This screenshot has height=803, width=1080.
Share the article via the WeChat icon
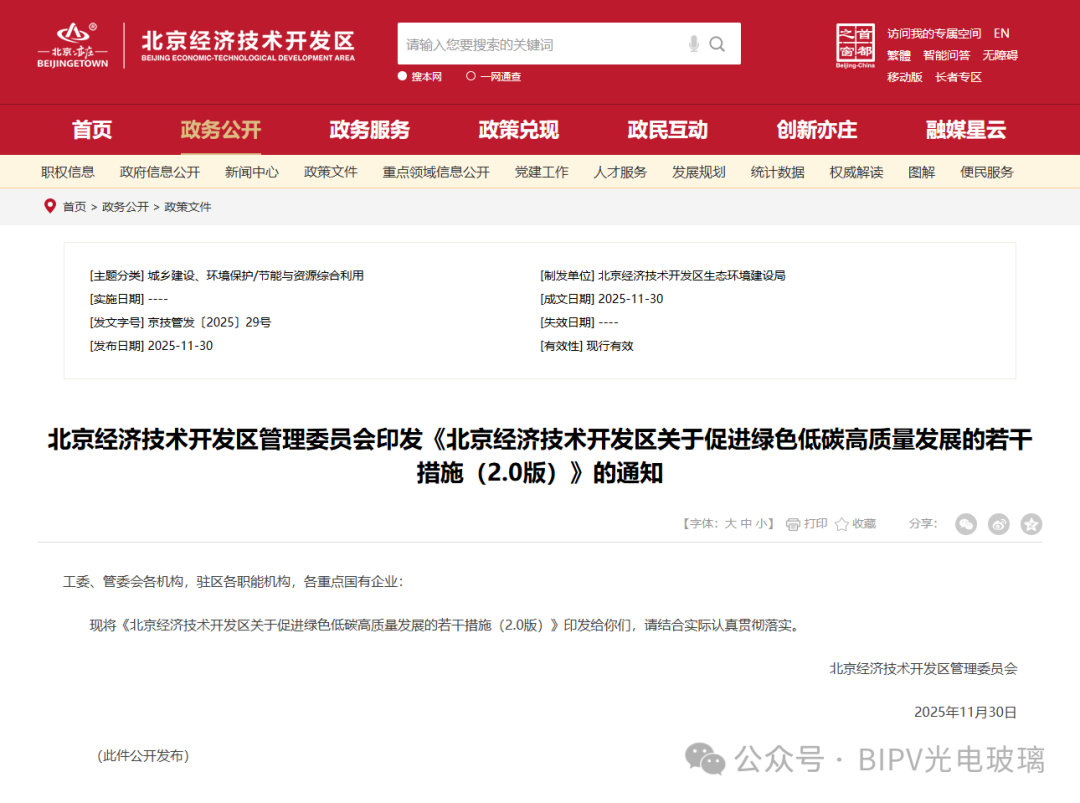(966, 523)
